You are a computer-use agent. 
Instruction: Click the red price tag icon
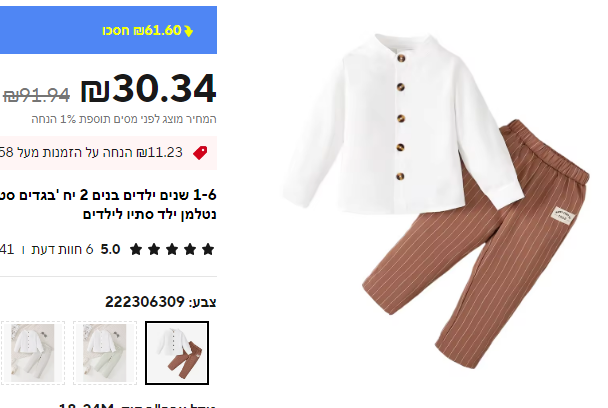point(200,153)
